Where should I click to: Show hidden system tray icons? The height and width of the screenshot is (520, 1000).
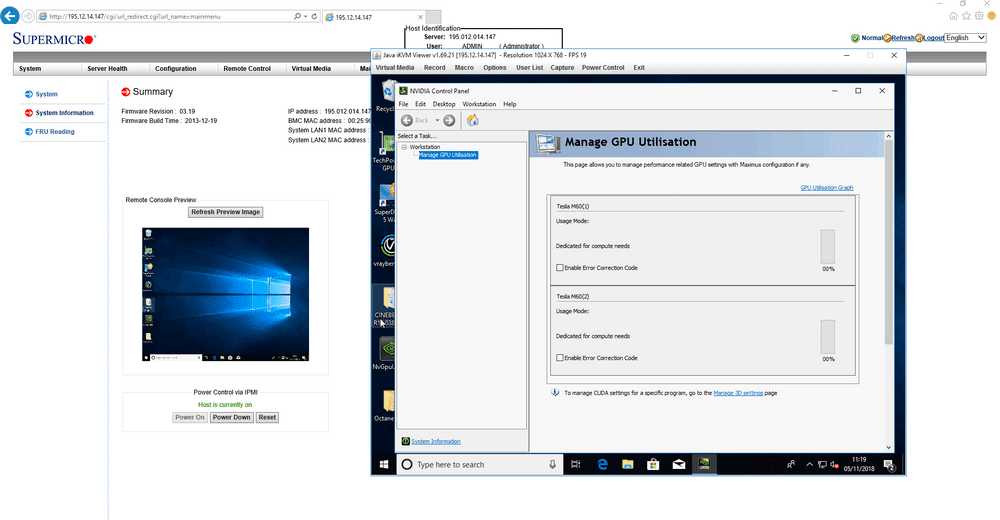(x=809, y=464)
